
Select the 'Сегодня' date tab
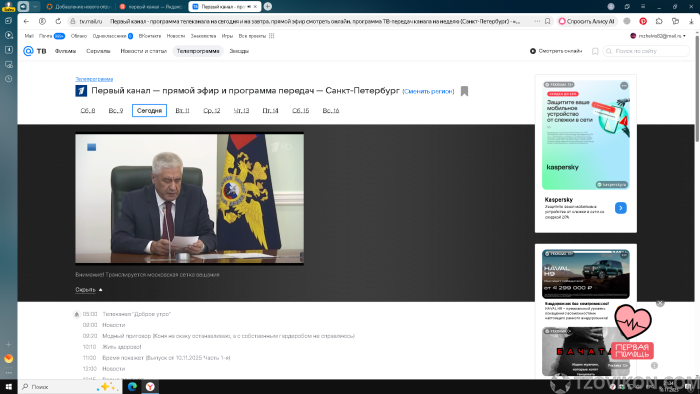pyautogui.click(x=149, y=110)
